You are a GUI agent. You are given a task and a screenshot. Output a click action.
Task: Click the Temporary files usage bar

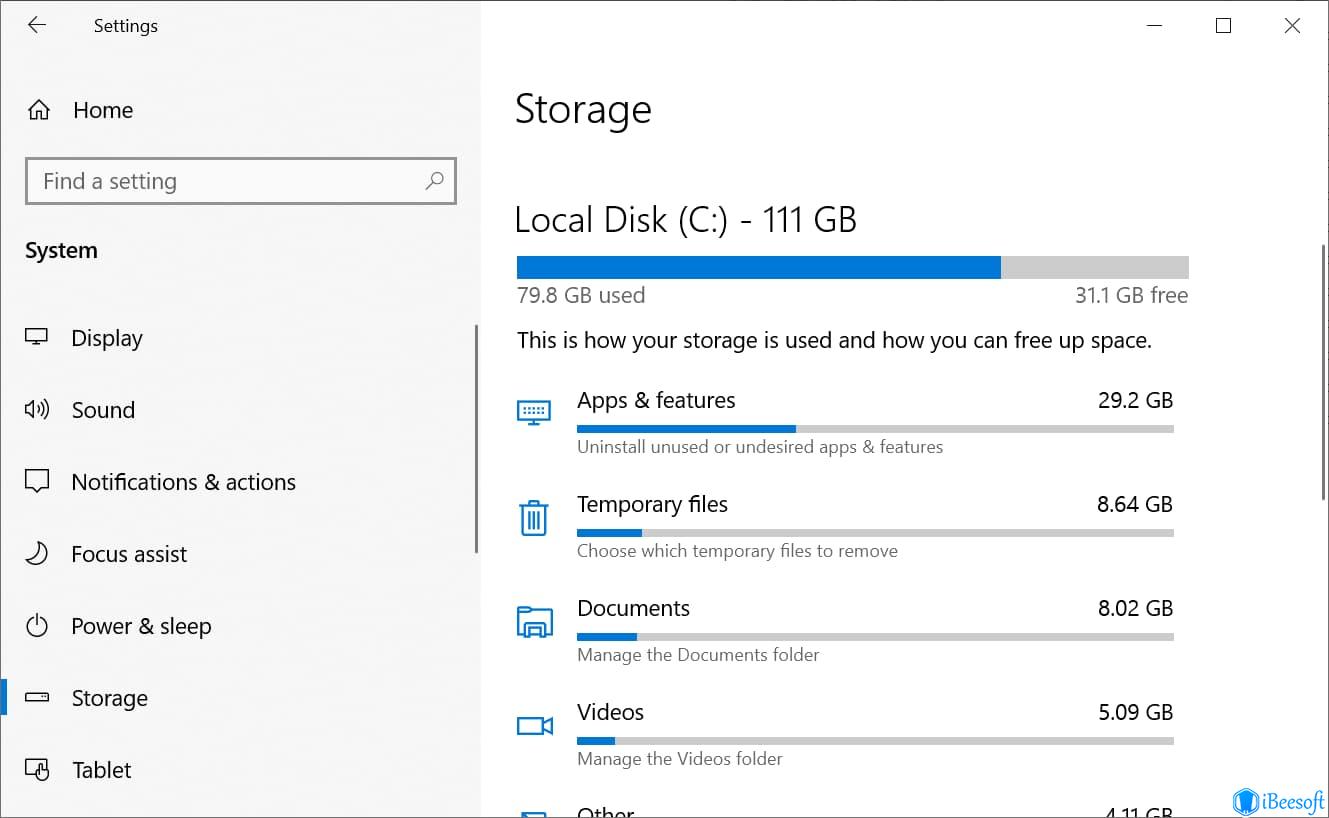click(875, 533)
